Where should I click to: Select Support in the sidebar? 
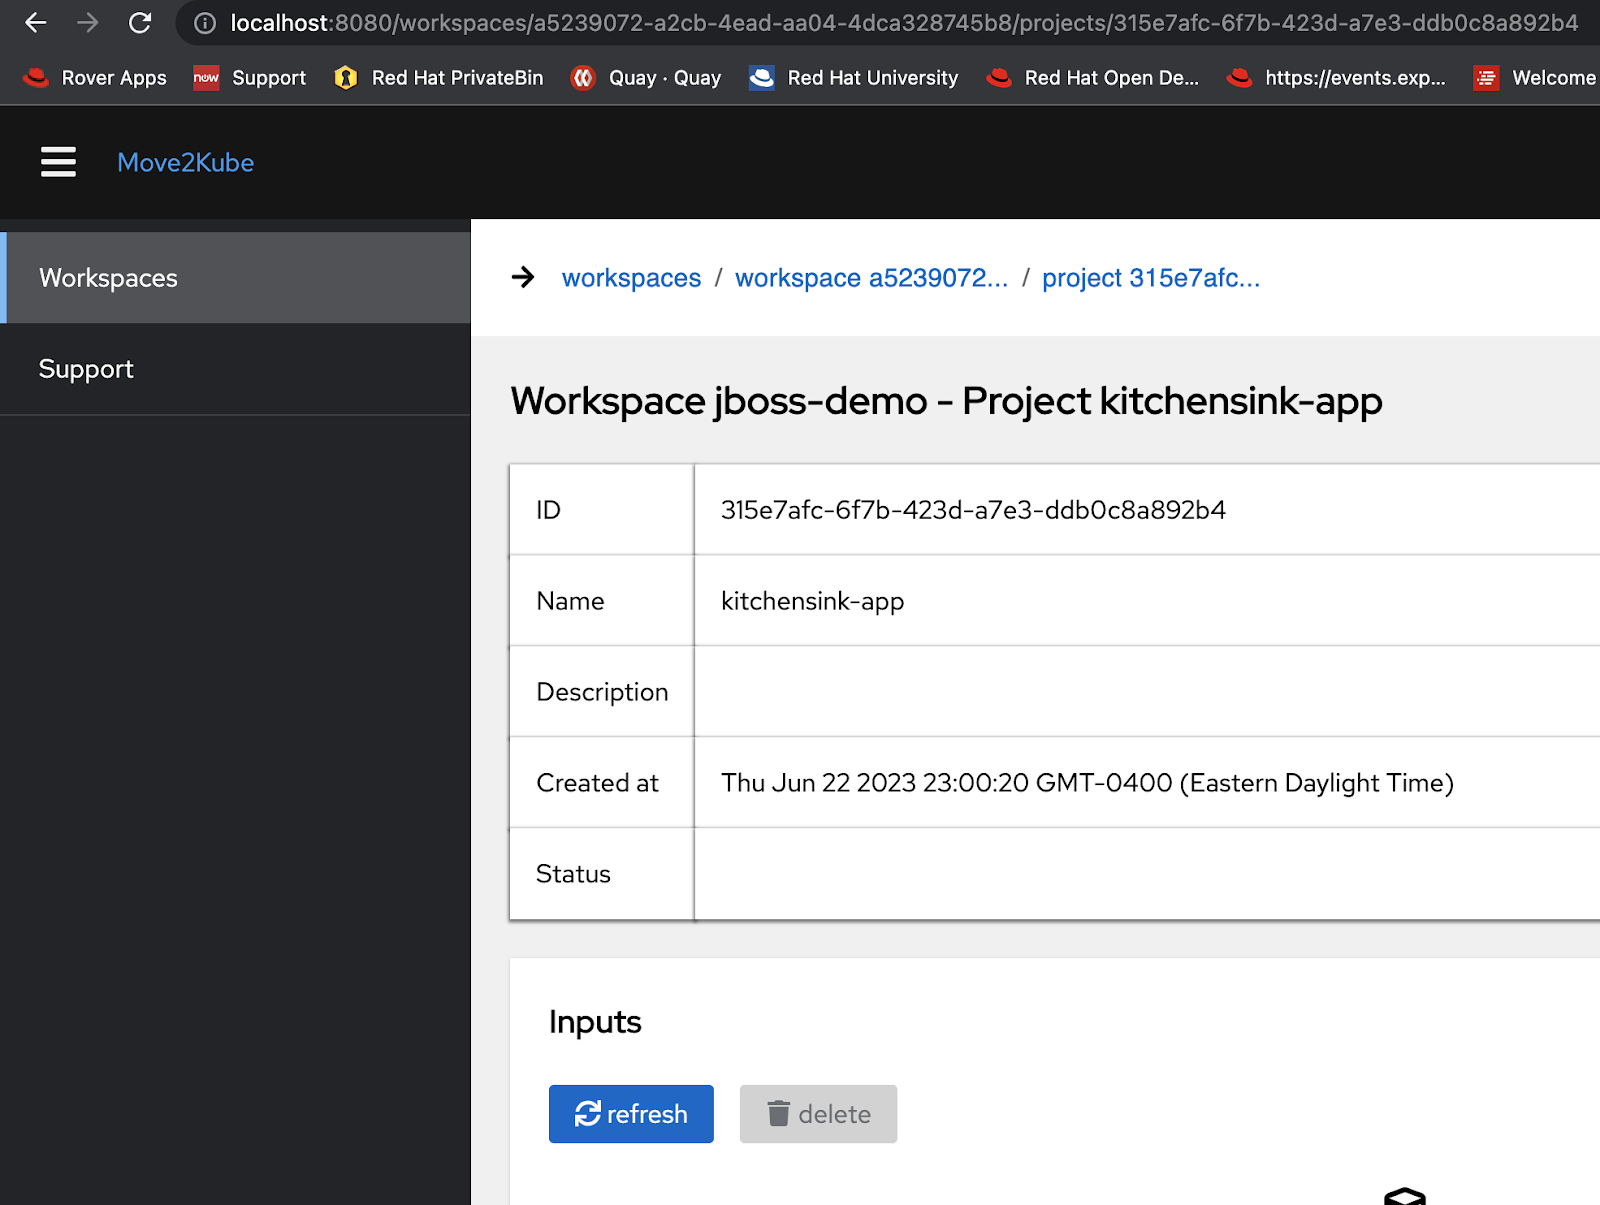[86, 369]
